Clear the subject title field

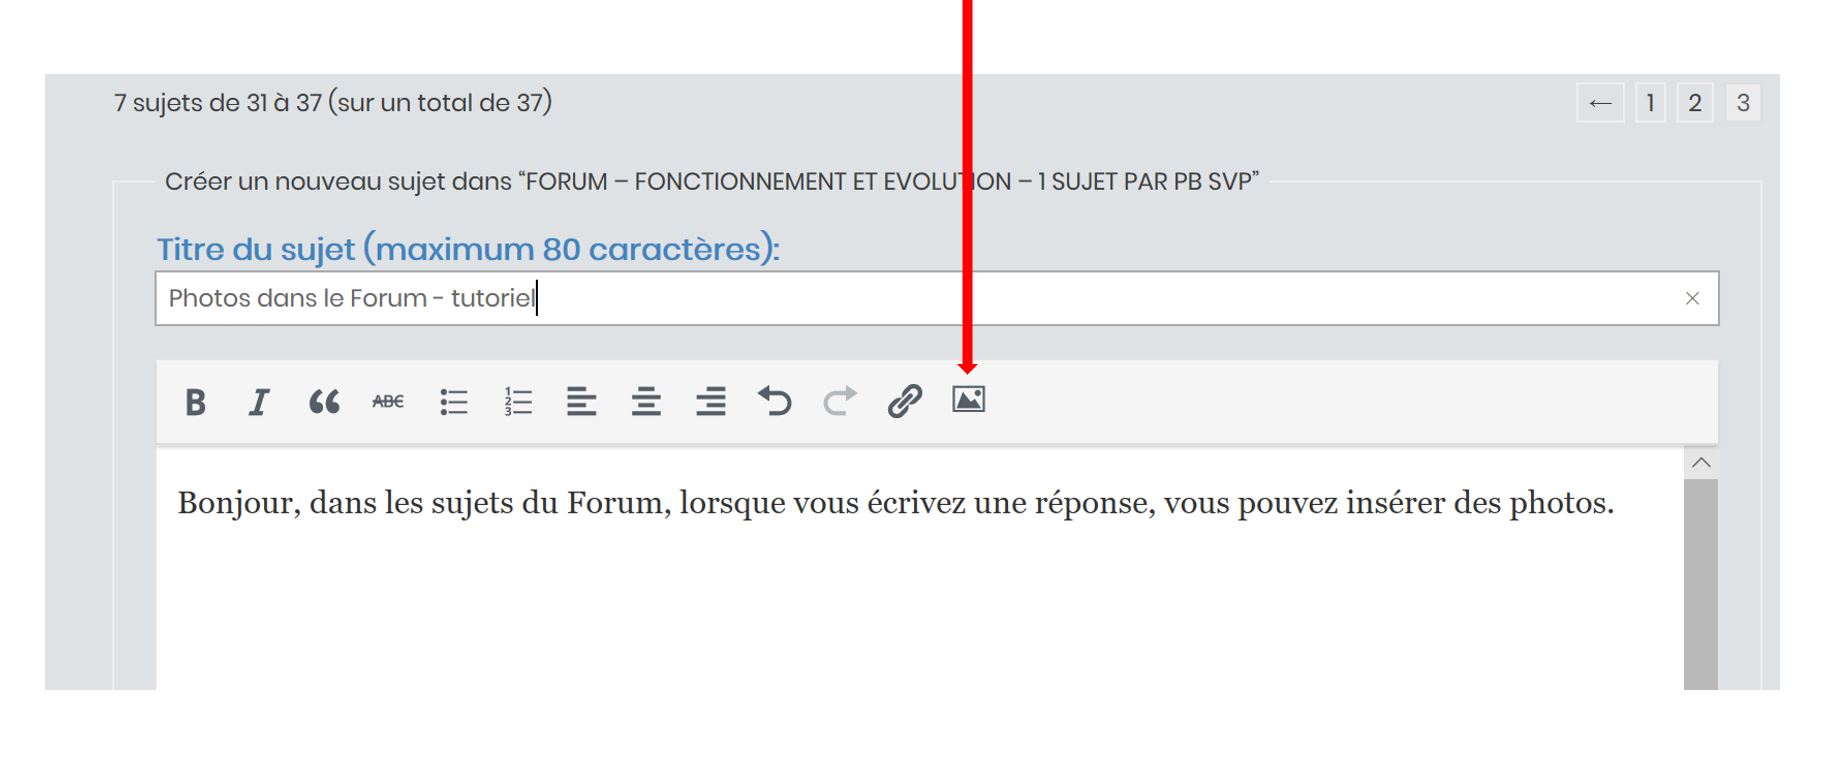click(x=1692, y=299)
